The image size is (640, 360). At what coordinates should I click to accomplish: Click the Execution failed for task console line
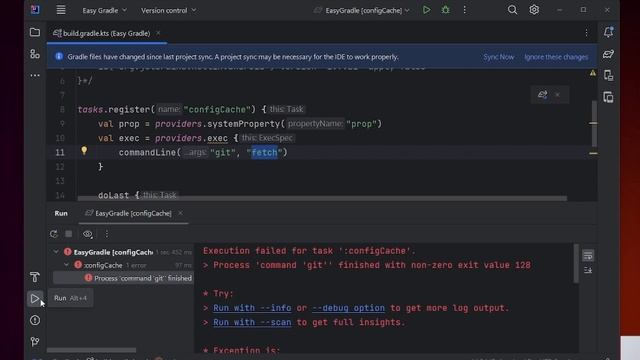point(309,251)
